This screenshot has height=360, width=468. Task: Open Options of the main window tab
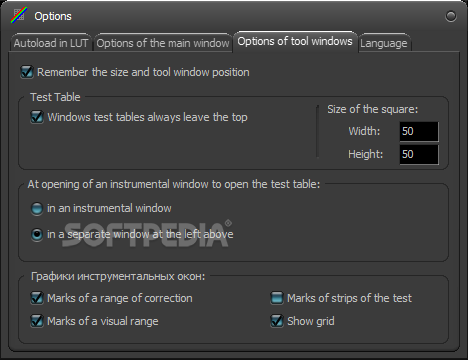[163, 43]
